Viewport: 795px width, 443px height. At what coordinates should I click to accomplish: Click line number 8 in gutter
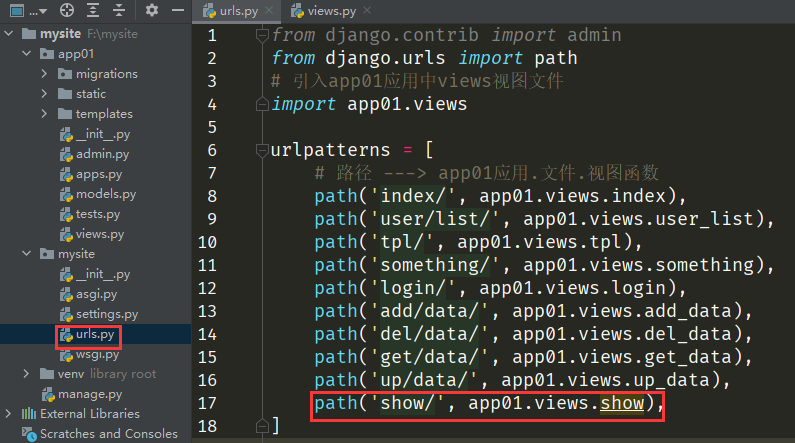(x=212, y=196)
